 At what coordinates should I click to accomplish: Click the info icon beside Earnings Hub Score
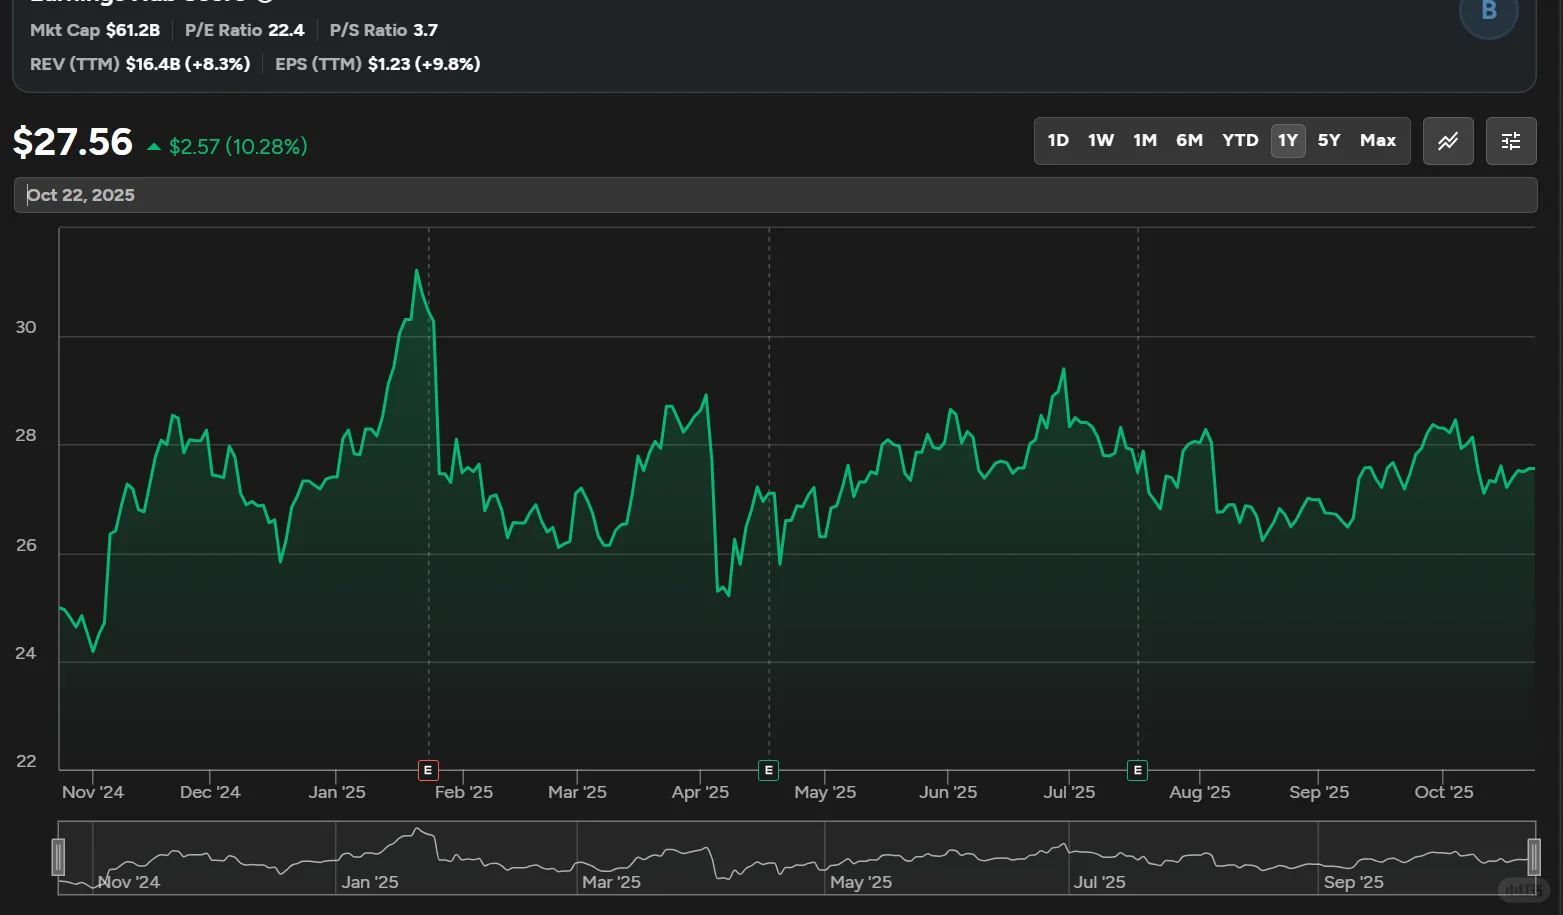pos(262,2)
